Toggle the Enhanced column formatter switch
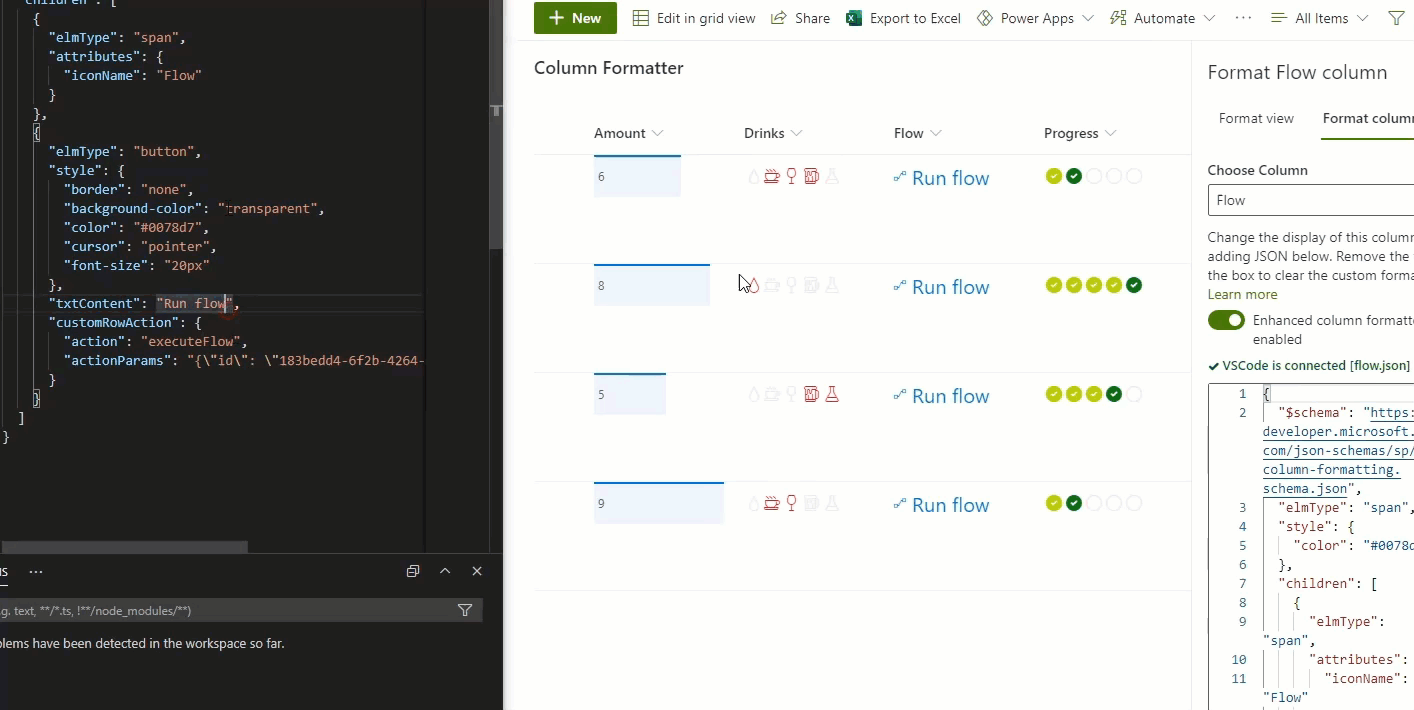The image size is (1414, 710). [x=1226, y=321]
